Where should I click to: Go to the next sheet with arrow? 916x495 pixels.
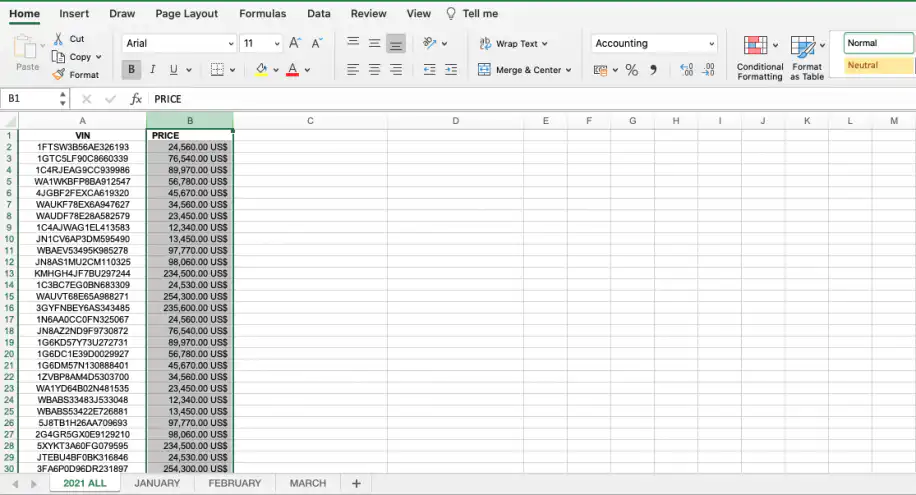click(34, 484)
